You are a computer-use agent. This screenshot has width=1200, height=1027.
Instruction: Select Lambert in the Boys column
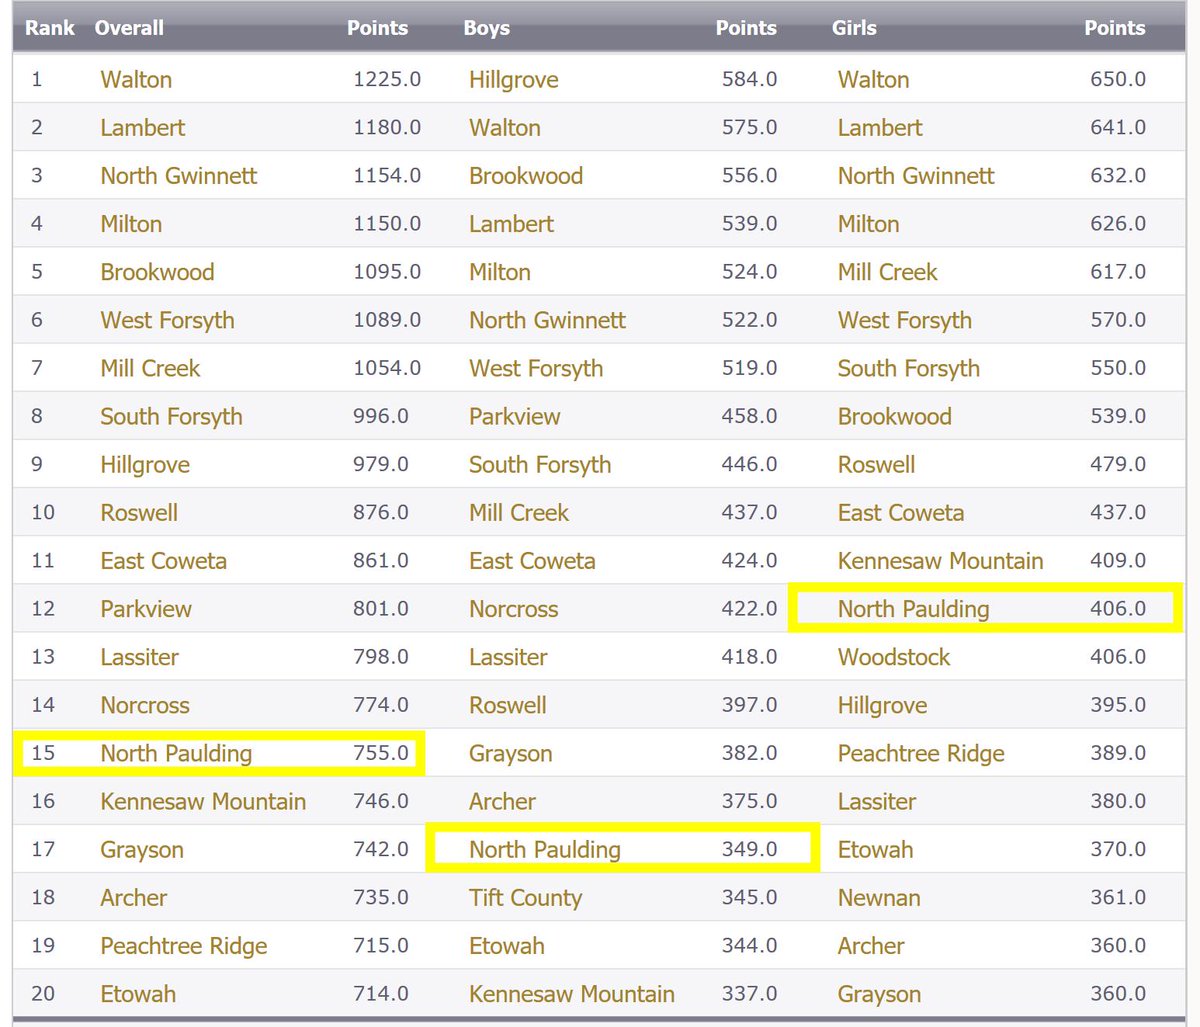coord(511,224)
